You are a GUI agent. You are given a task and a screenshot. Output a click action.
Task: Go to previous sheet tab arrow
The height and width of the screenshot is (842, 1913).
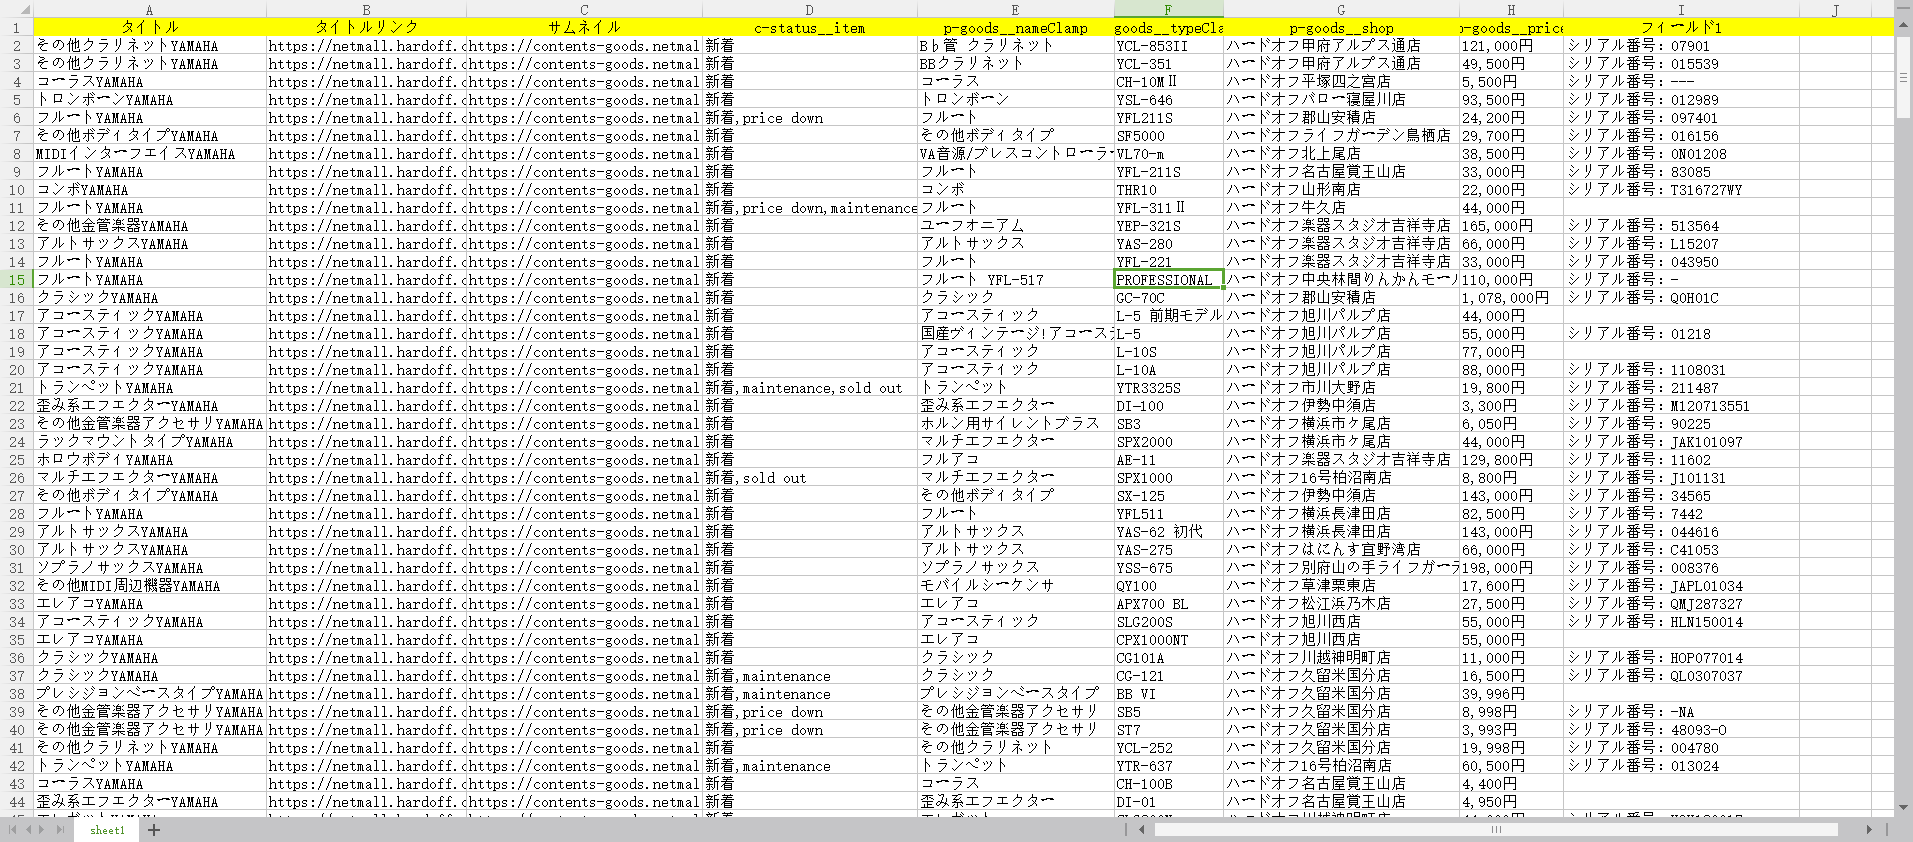30,830
